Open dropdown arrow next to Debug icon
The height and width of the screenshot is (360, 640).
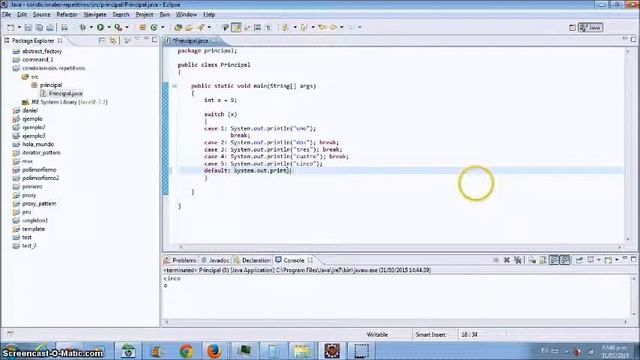91,27
